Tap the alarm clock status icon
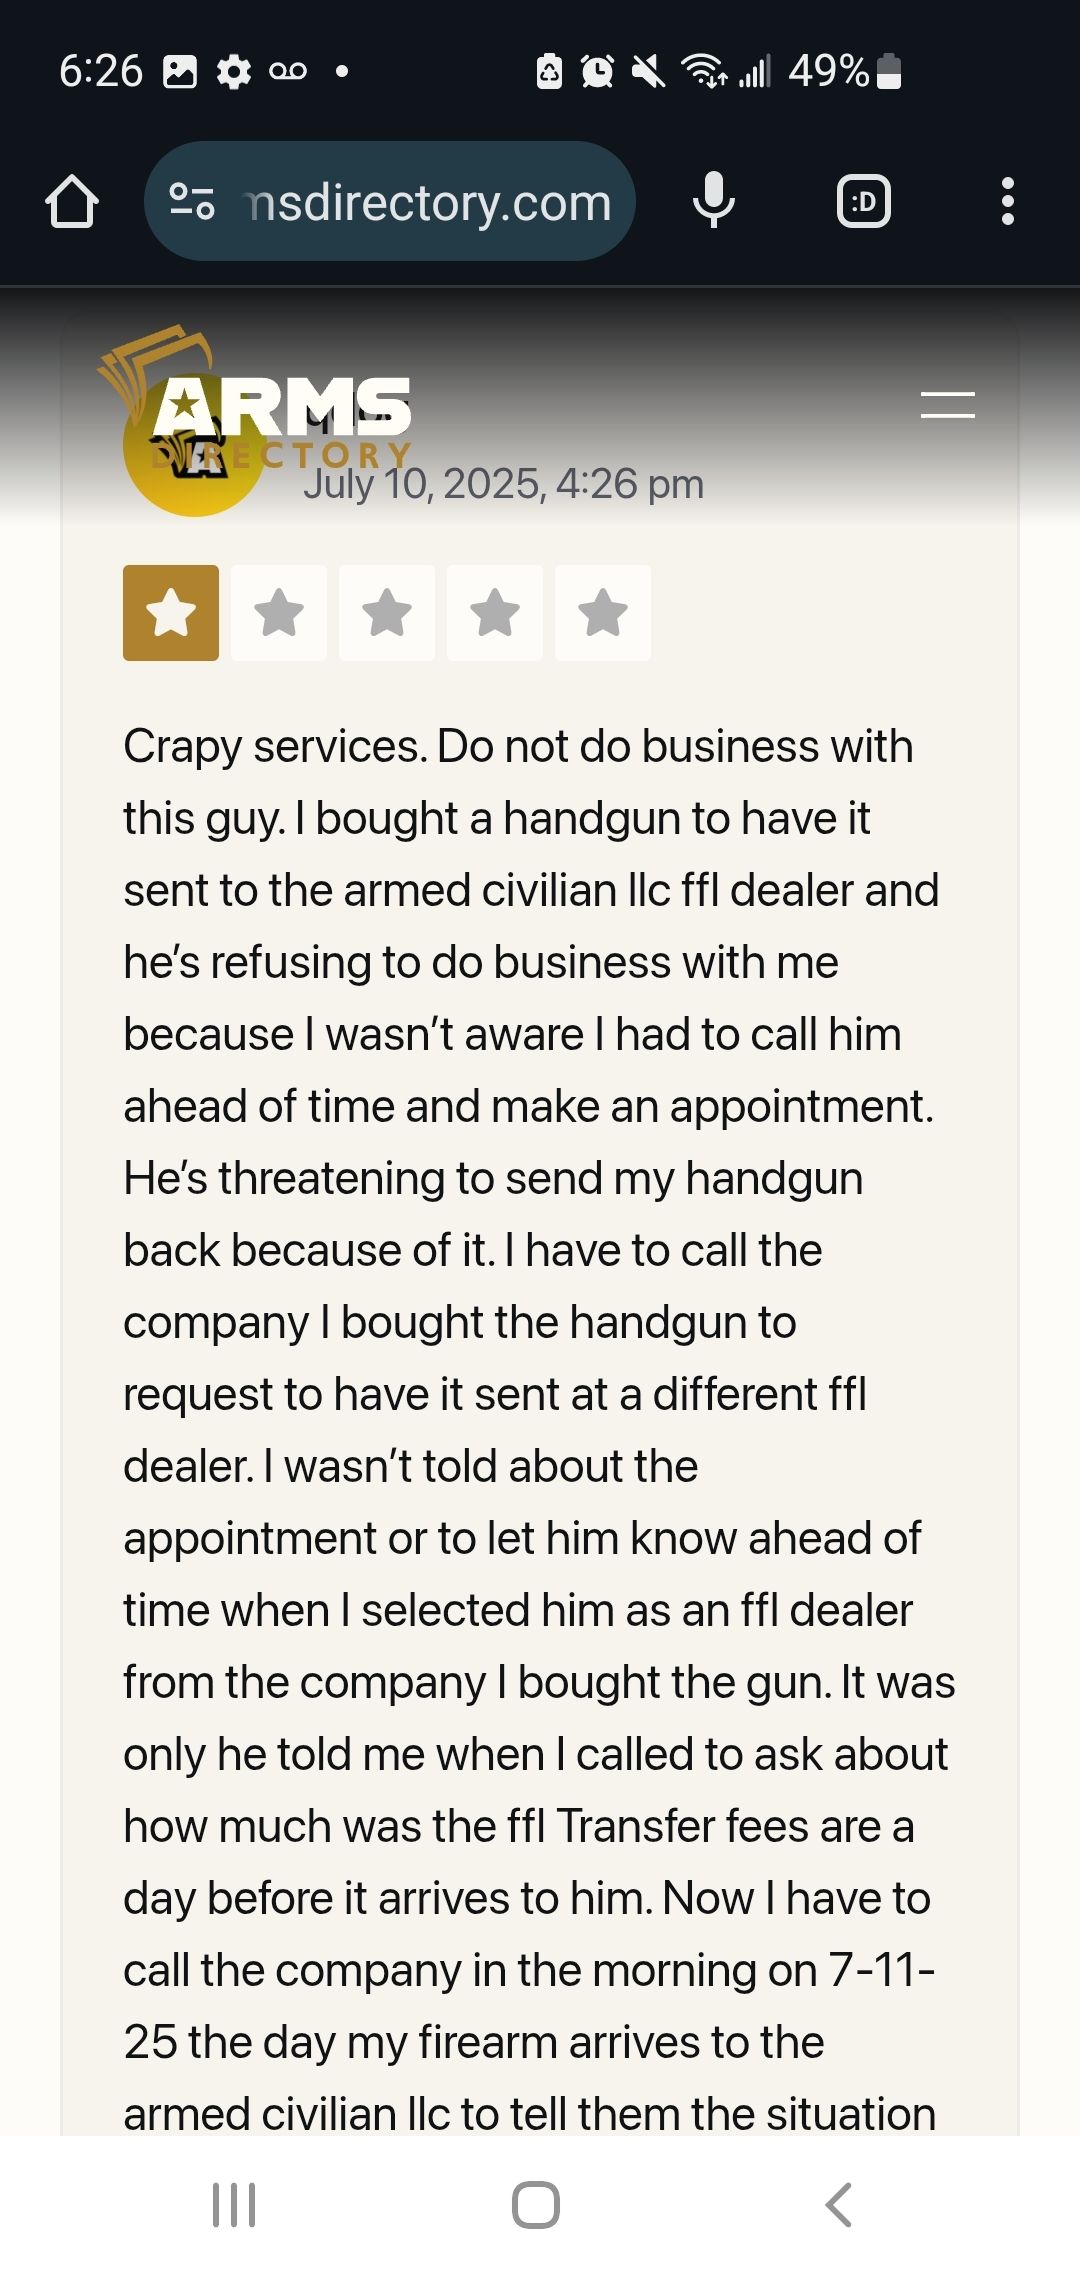 tap(597, 71)
